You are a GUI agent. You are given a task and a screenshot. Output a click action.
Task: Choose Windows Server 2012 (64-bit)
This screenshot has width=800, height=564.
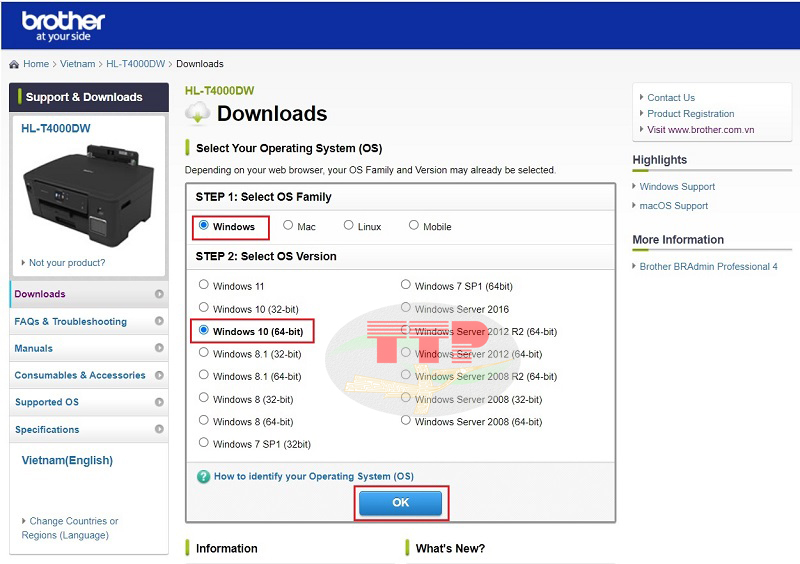click(406, 352)
